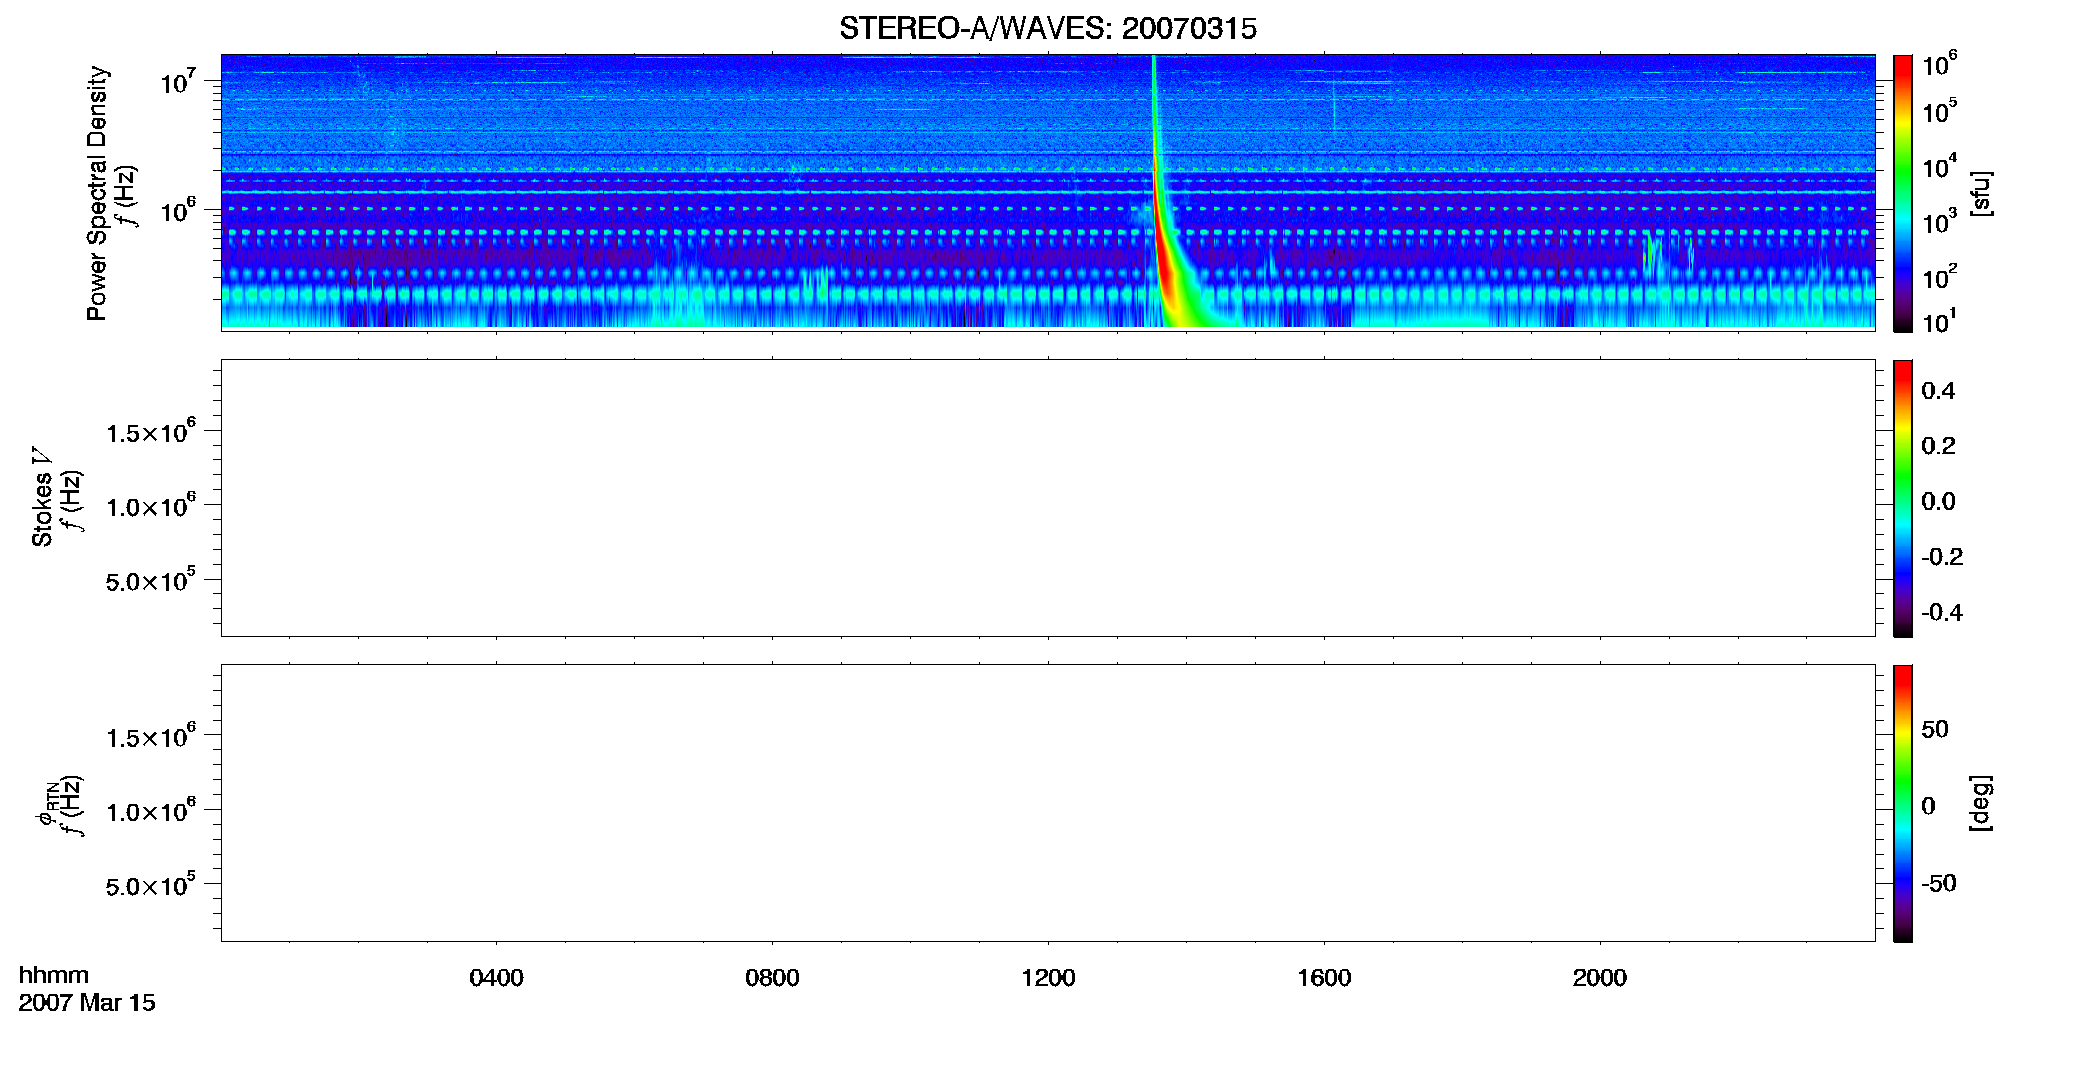Click the deg colorbar of the bottom panel

[x=1903, y=803]
